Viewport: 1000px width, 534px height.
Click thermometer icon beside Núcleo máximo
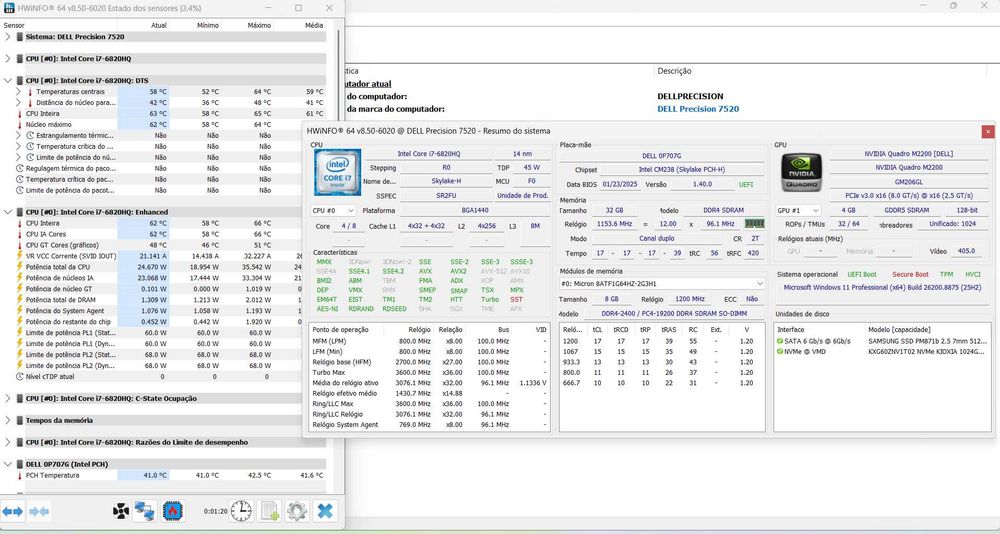(x=19, y=124)
